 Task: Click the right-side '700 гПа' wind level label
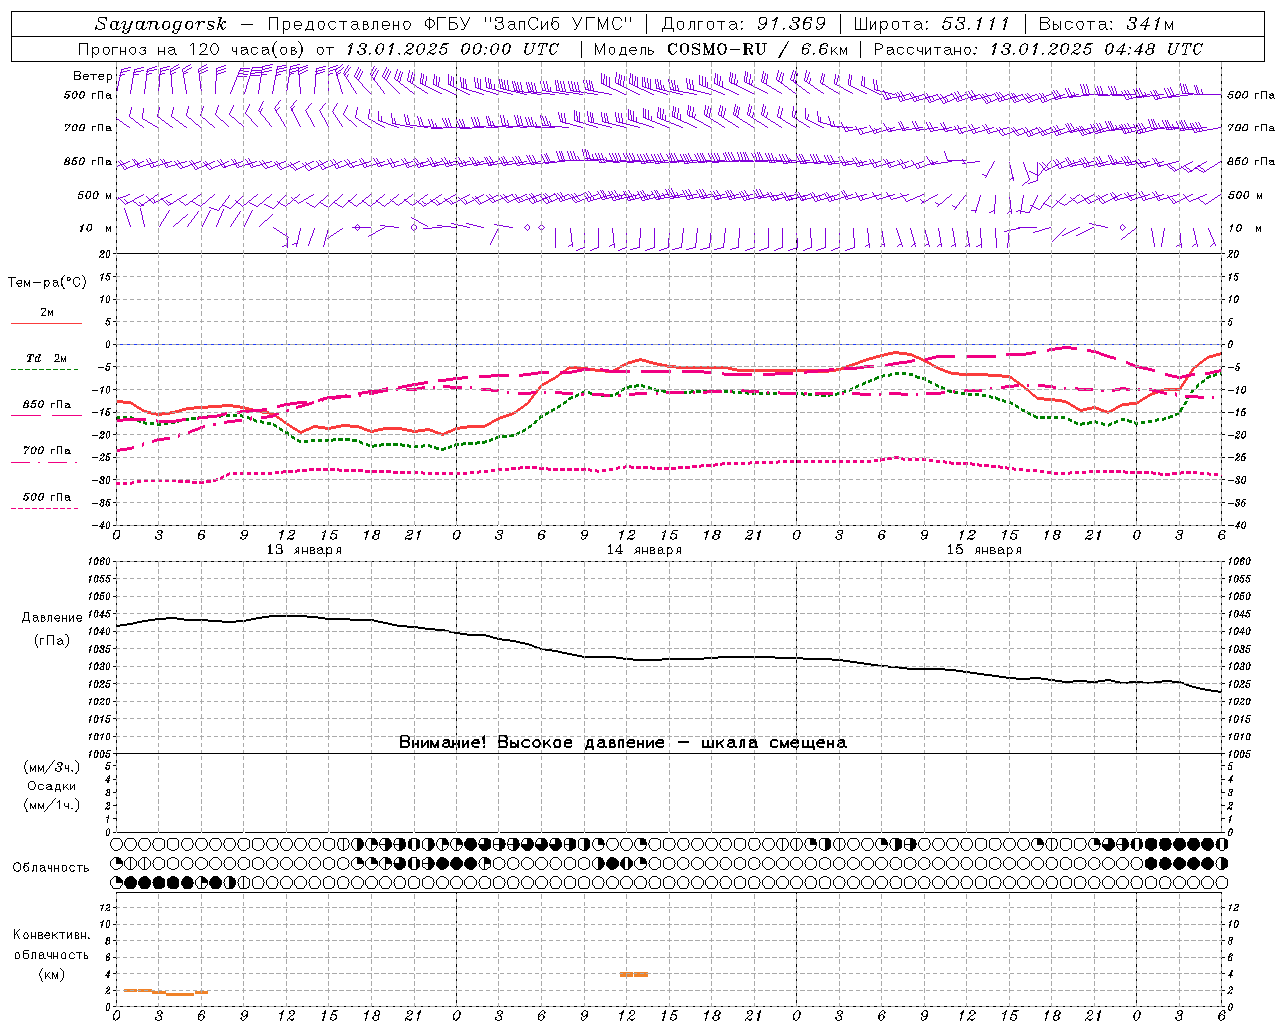pyautogui.click(x=1251, y=127)
